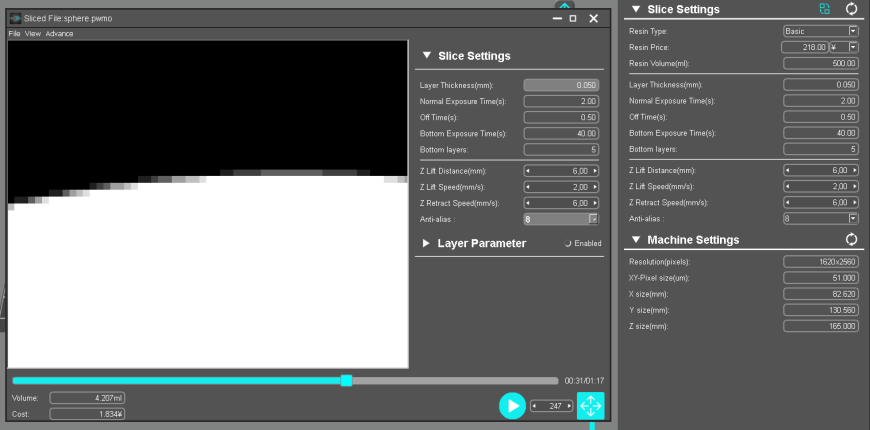Viewport: 870px width, 430px height.
Task: Expand the Layer Parameter section
Action: tap(426, 243)
